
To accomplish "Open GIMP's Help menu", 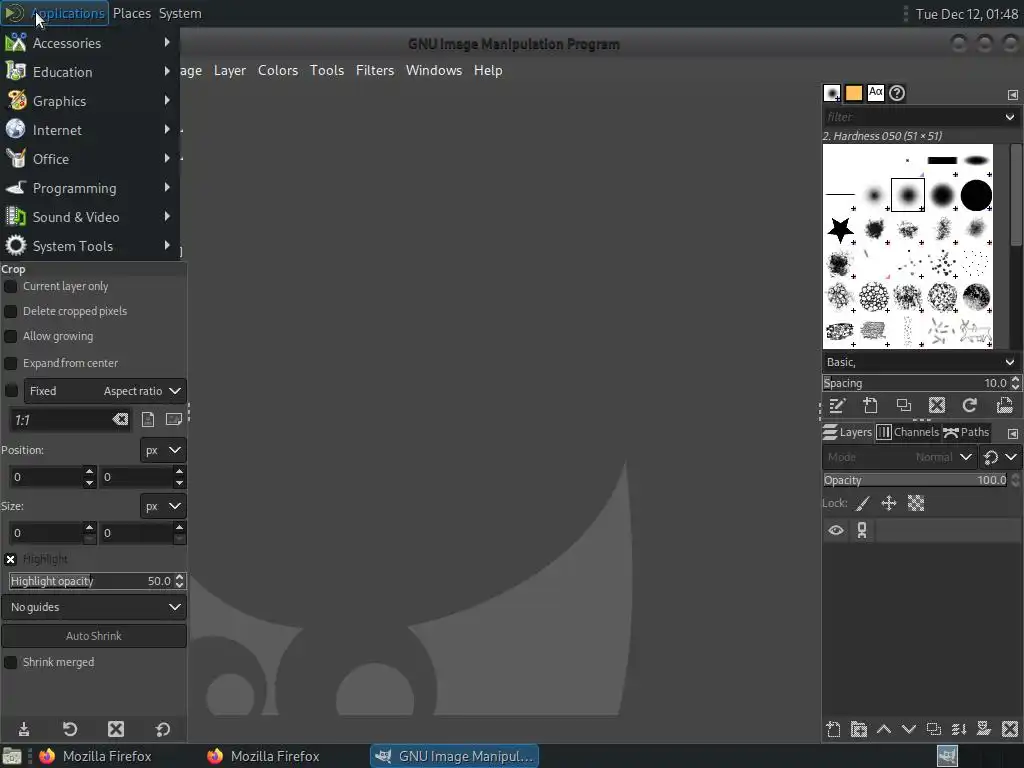I will pos(488,71).
